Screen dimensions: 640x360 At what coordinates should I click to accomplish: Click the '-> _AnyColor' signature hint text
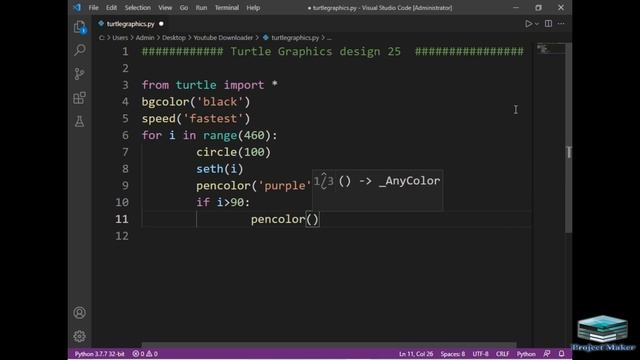400,181
